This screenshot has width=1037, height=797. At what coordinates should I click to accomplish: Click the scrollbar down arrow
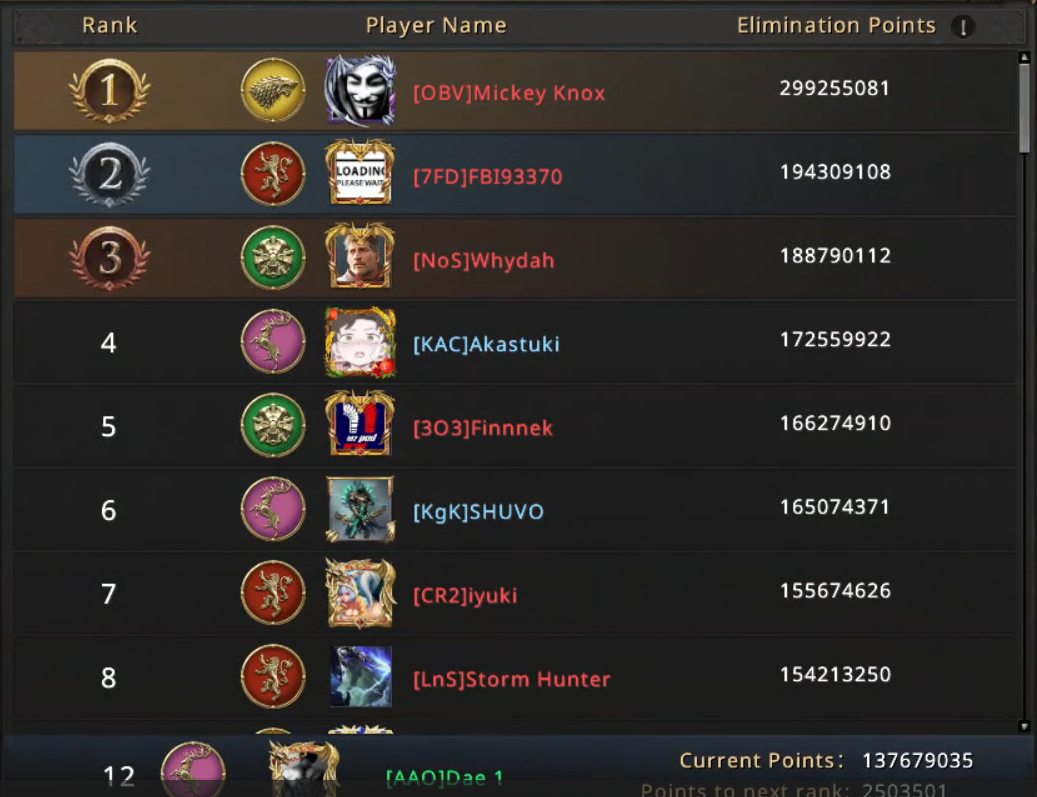coord(1024,726)
